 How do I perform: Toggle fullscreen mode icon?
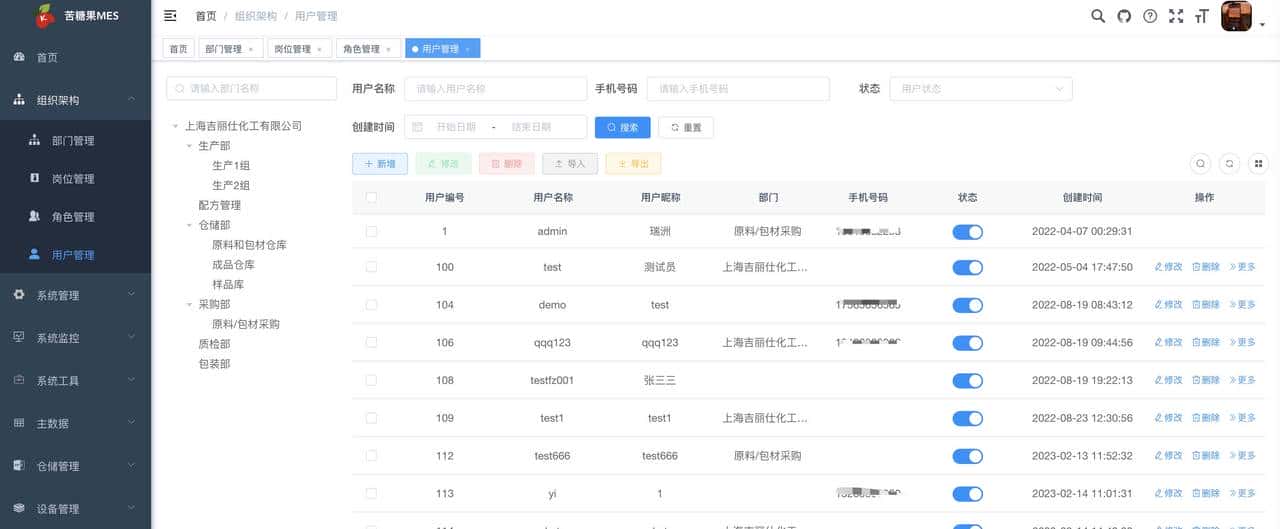click(x=1176, y=16)
